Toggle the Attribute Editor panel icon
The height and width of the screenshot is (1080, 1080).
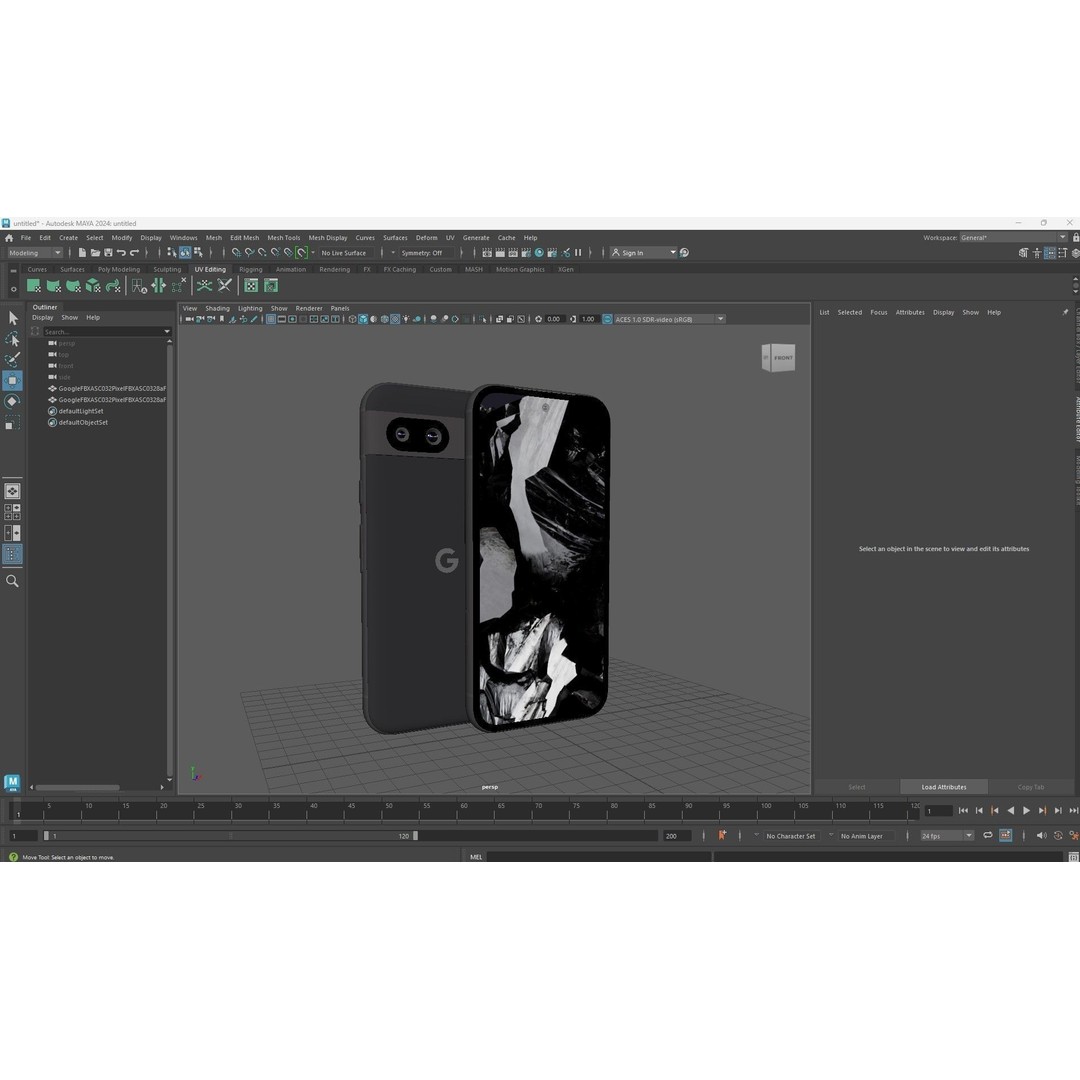tap(1049, 253)
